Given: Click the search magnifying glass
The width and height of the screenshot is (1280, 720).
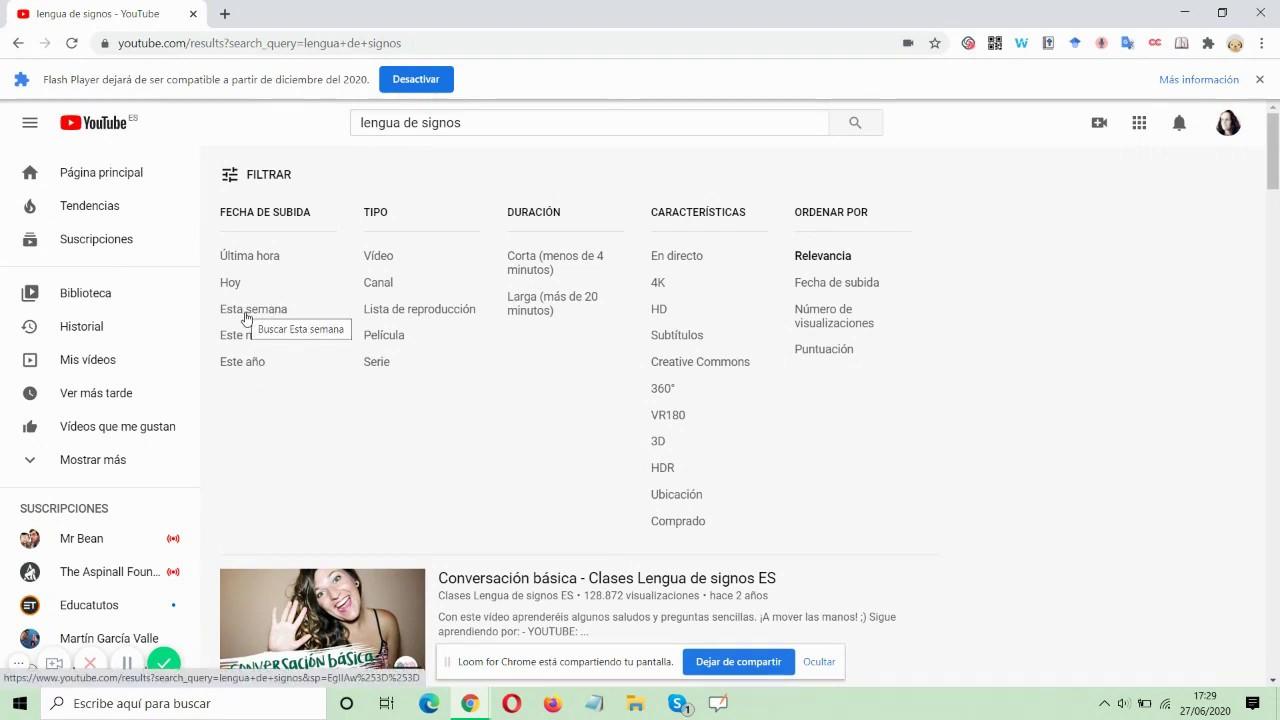Looking at the screenshot, I should coord(855,122).
